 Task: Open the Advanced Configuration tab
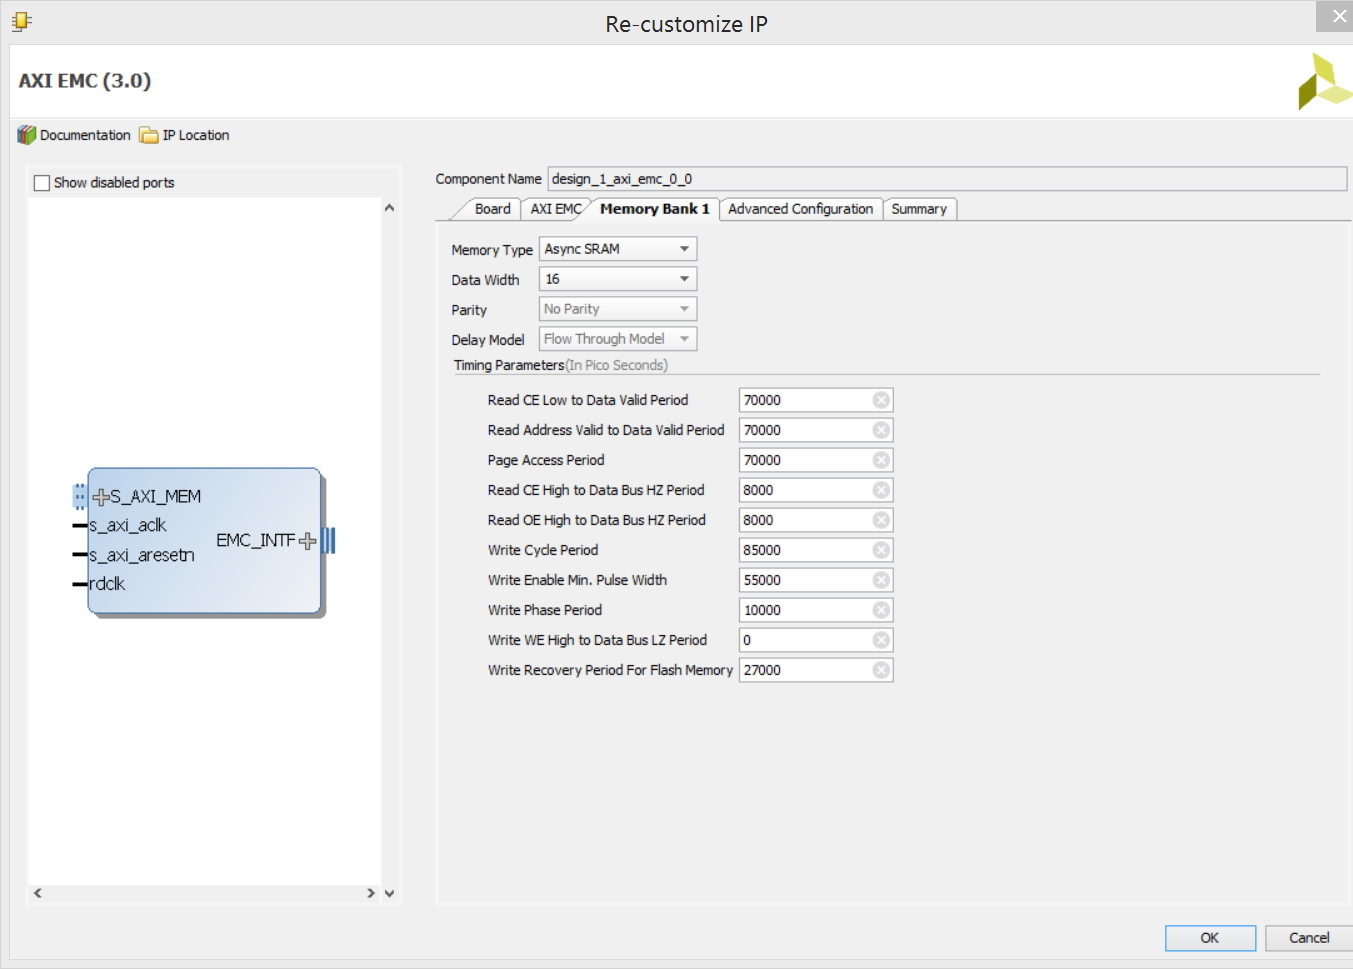pyautogui.click(x=800, y=209)
